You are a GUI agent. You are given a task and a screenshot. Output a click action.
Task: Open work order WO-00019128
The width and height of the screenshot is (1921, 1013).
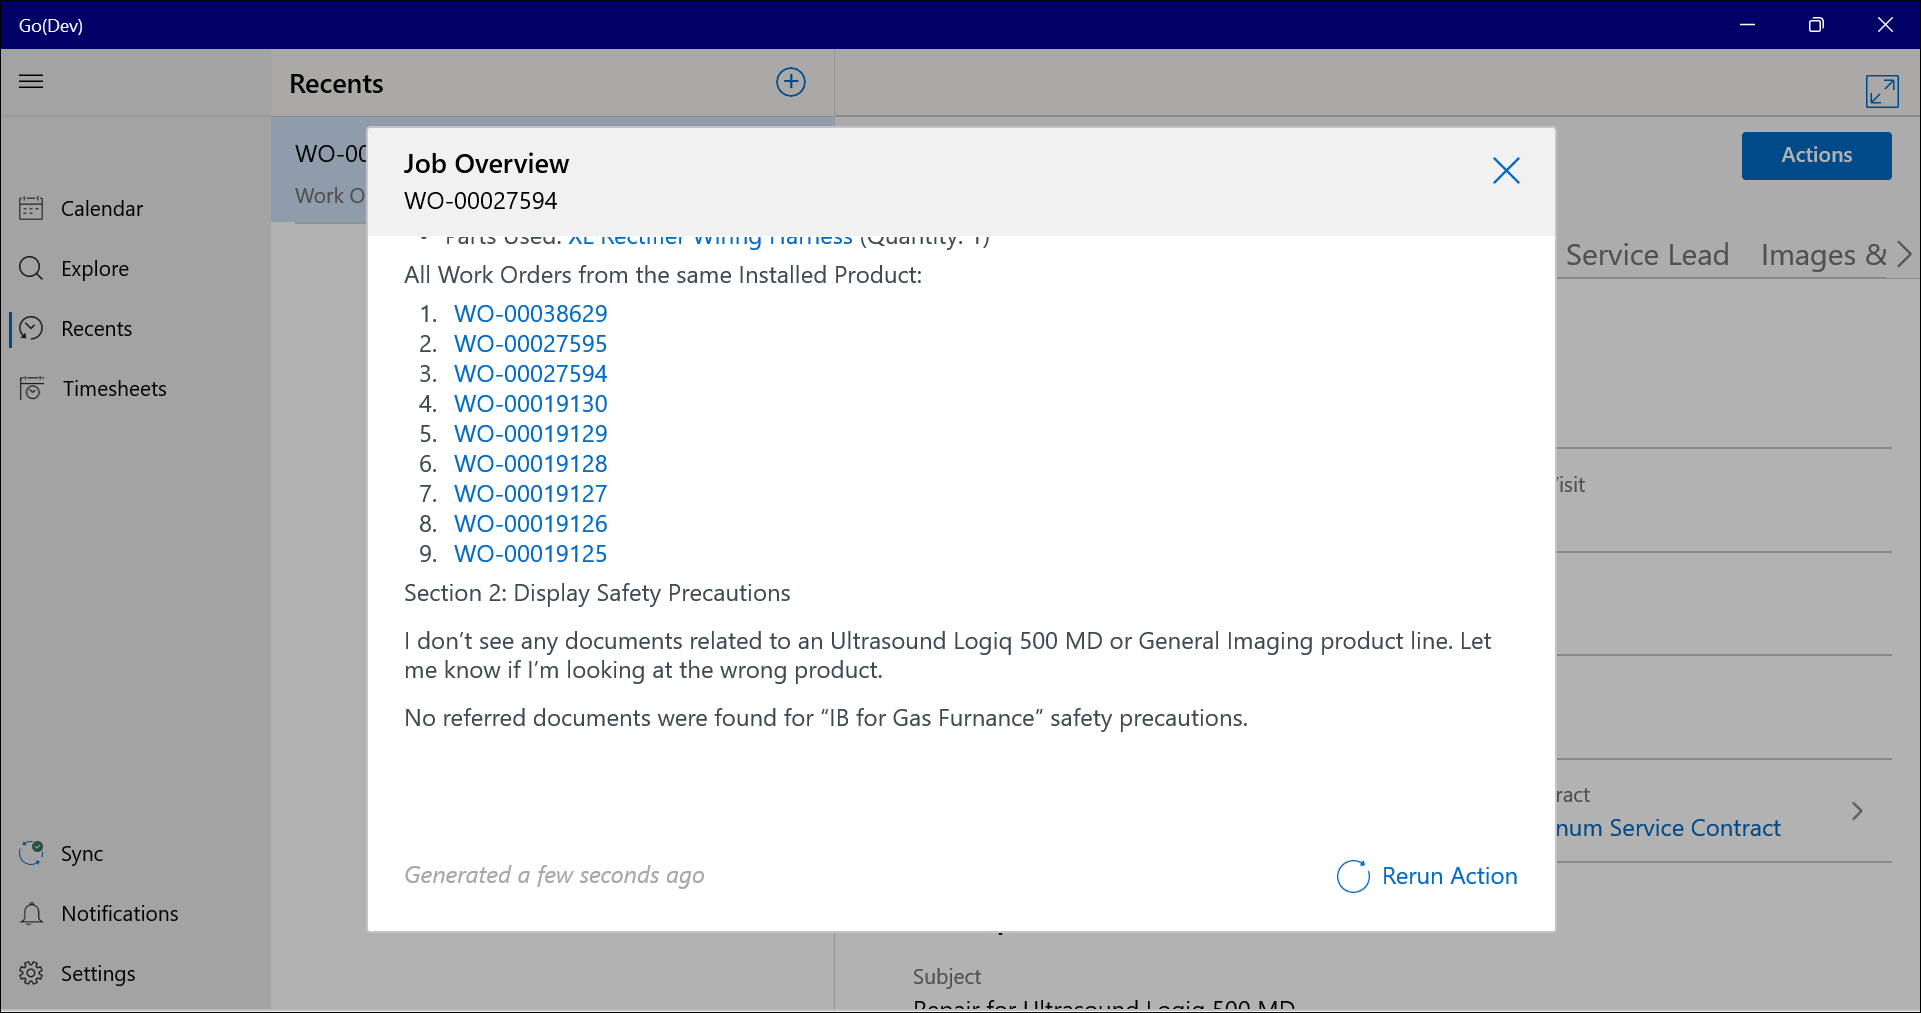coord(530,463)
